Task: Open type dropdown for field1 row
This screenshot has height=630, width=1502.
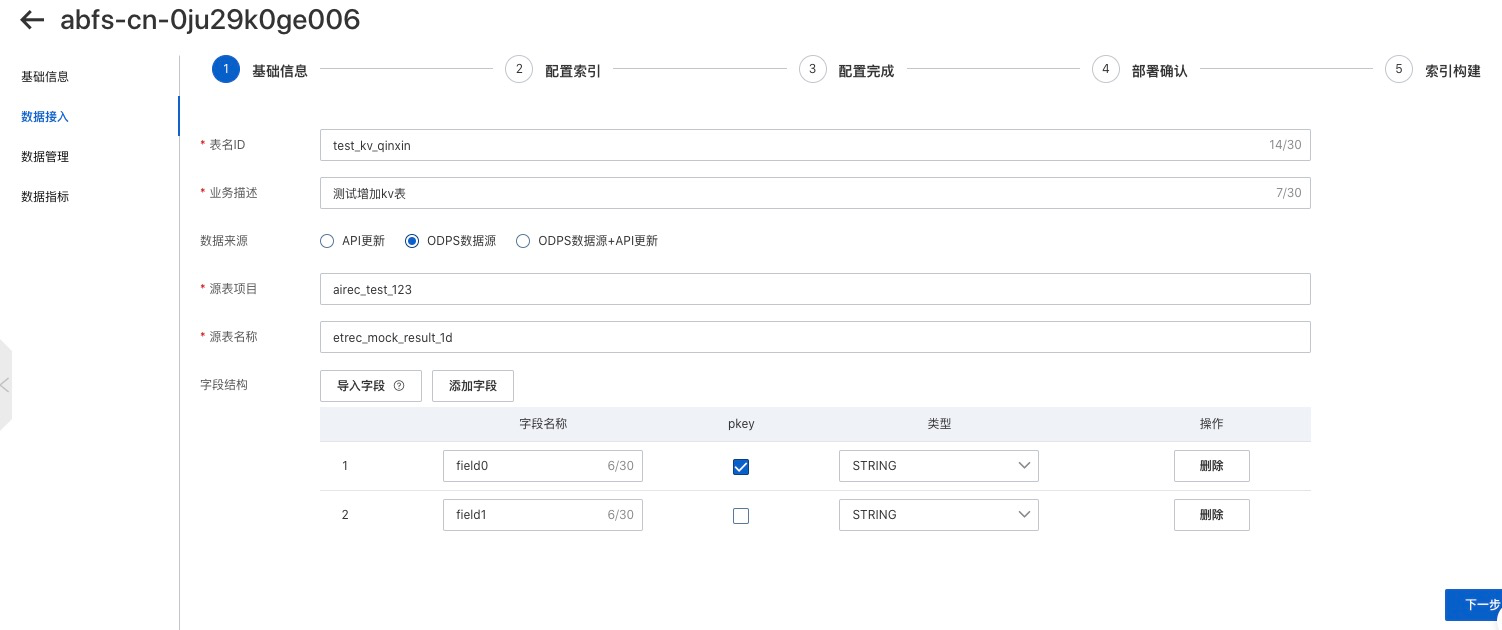Action: pos(939,515)
